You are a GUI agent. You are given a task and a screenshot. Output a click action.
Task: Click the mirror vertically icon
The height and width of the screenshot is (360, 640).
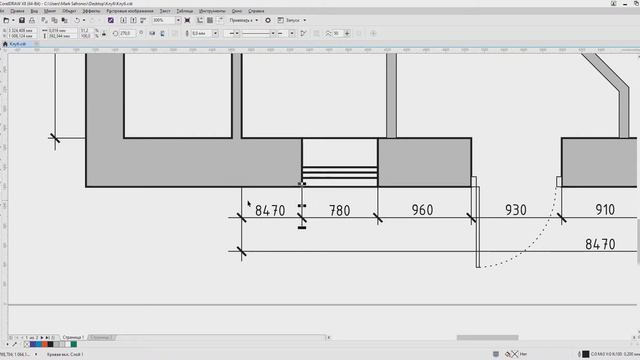[162, 33]
